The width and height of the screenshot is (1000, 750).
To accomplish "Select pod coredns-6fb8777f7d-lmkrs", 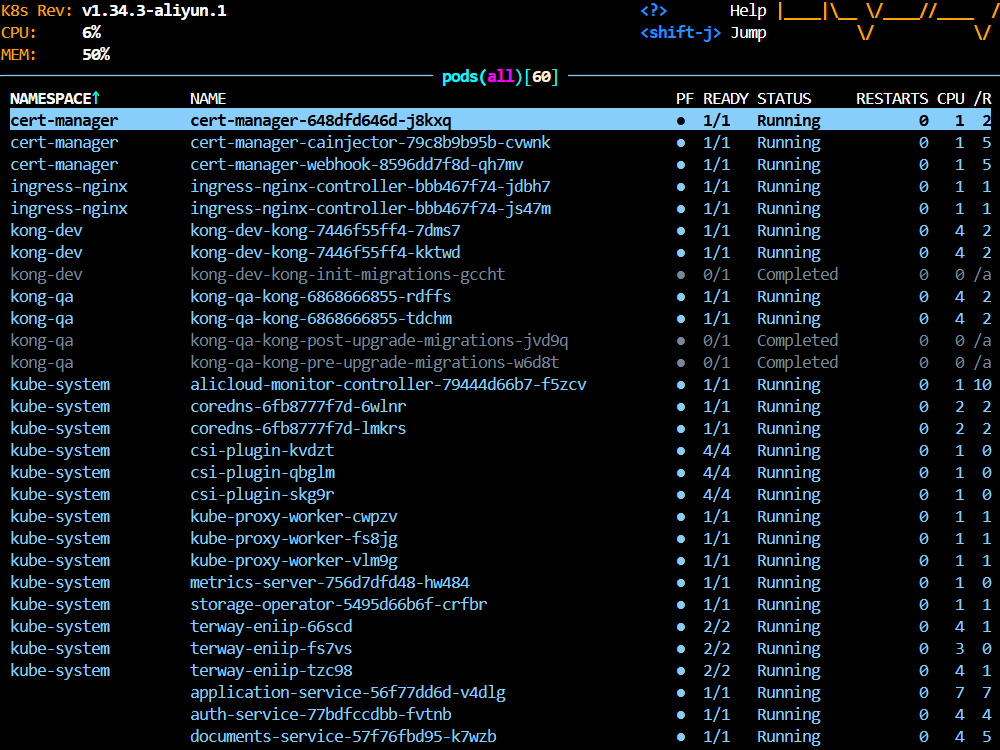I will (500, 428).
